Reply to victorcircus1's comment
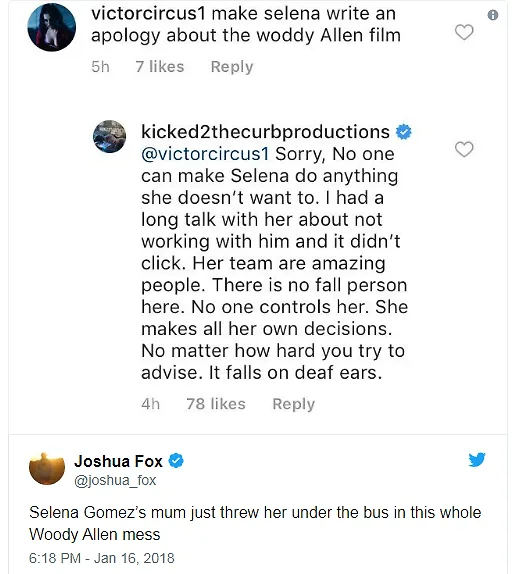This screenshot has width=512, height=574. (232, 67)
